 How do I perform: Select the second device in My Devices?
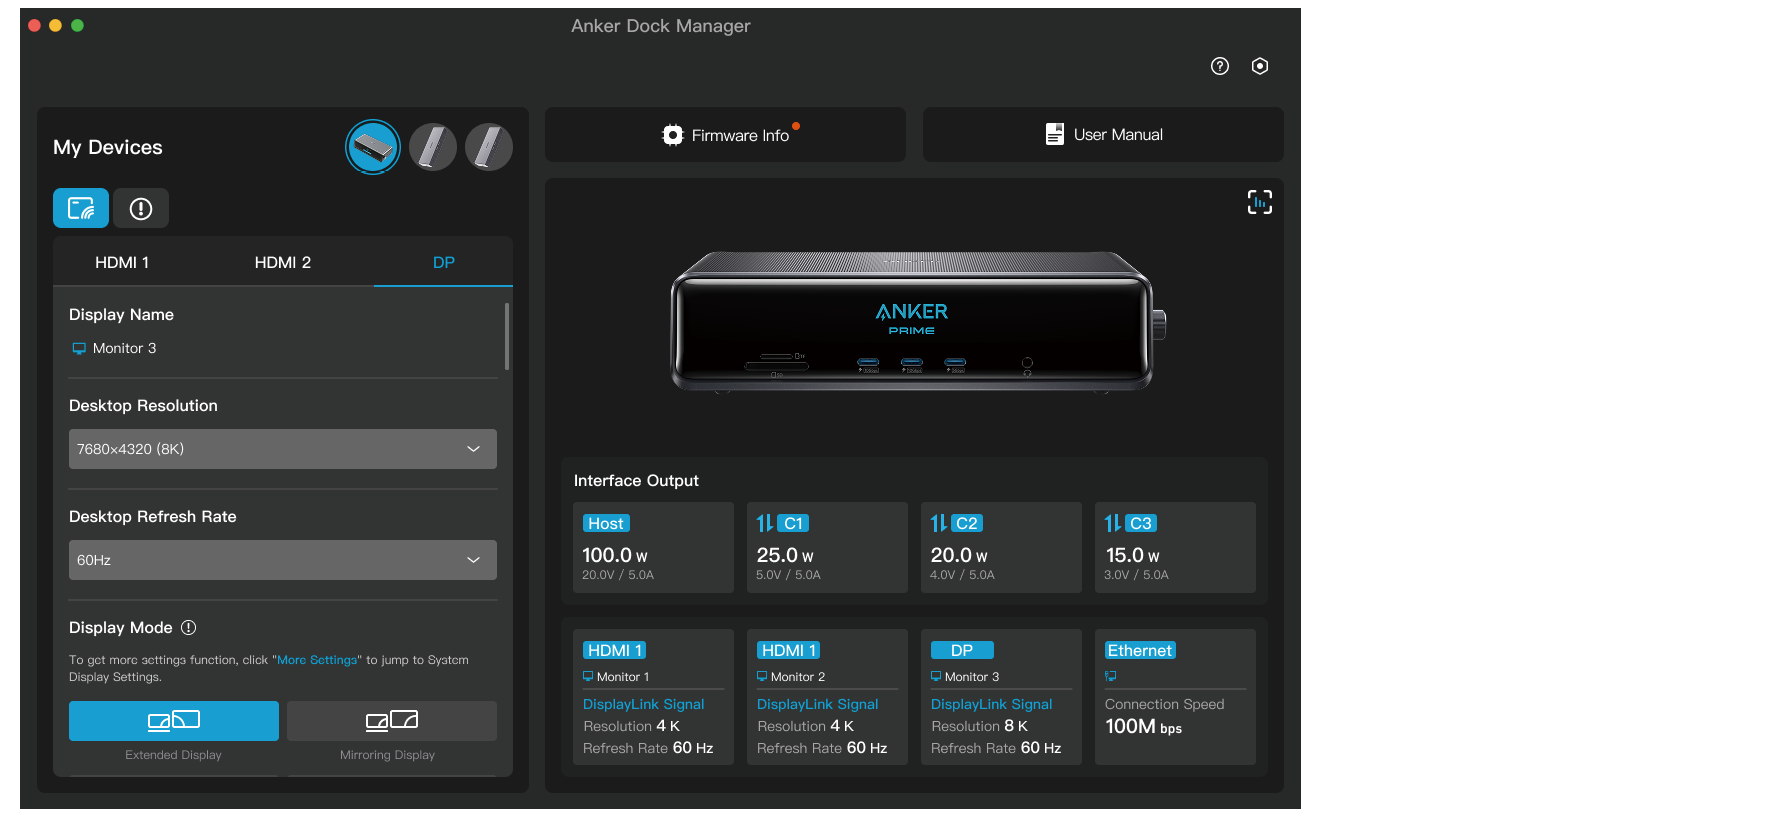[433, 148]
